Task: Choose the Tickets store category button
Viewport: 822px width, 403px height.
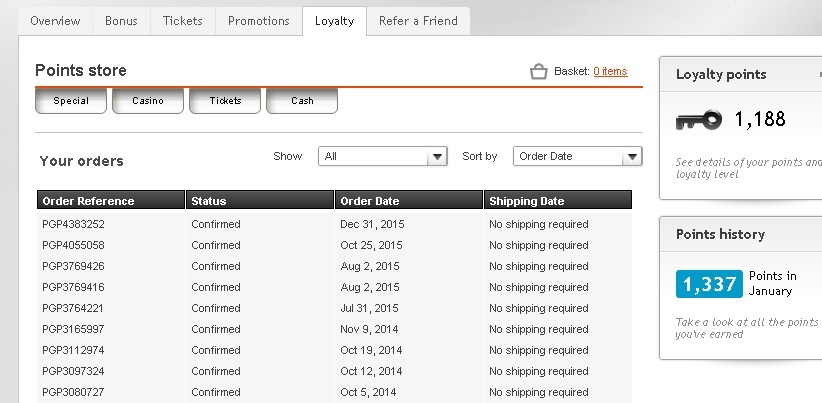Action: [225, 101]
